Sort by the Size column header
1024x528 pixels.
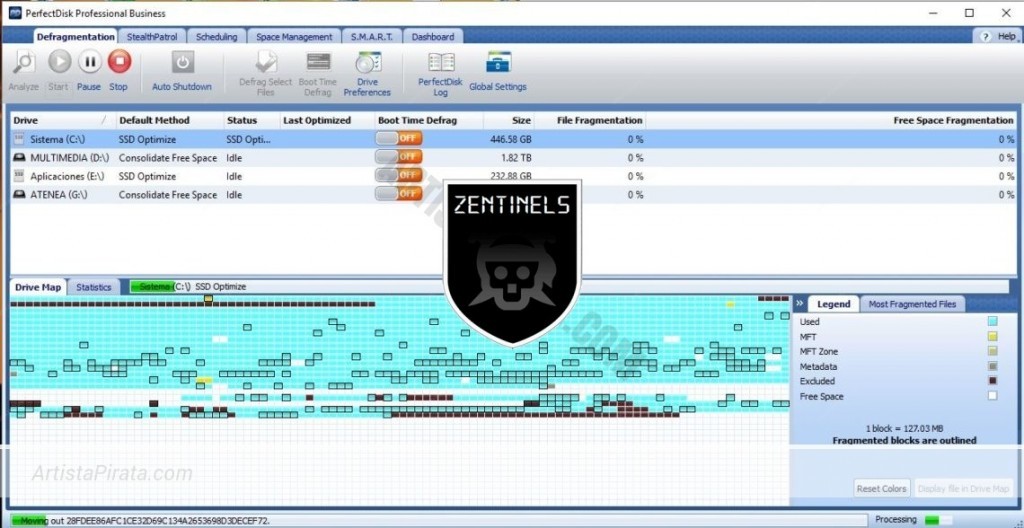509,120
